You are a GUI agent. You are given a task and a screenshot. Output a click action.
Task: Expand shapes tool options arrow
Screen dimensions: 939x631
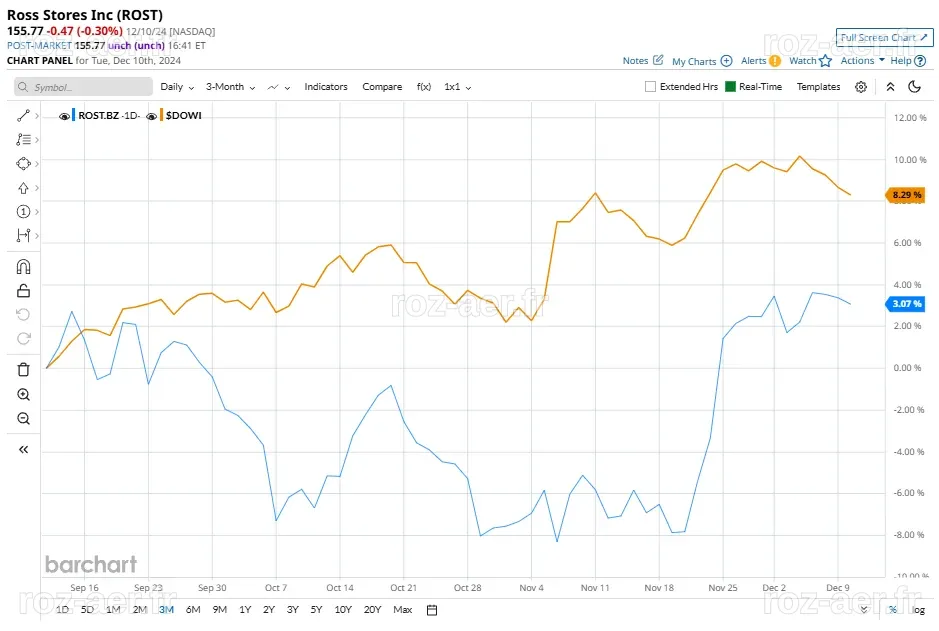[x=37, y=163]
